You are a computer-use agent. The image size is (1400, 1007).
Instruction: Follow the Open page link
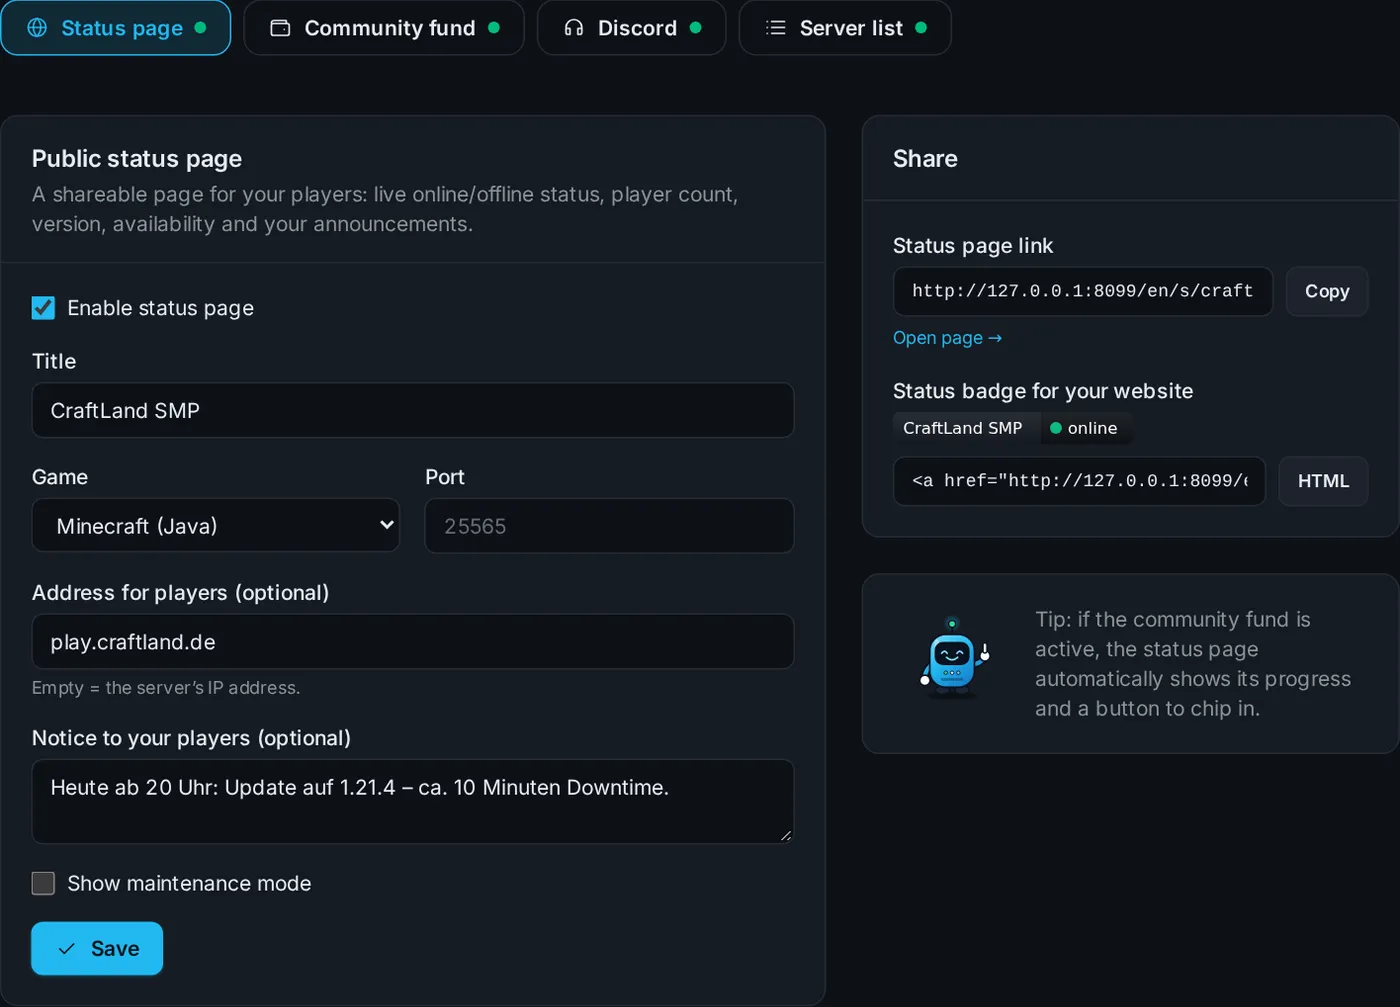[x=947, y=338]
